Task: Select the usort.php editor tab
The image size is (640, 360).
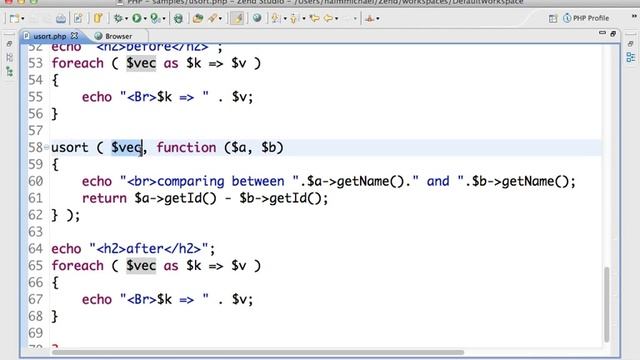Action: [49, 36]
